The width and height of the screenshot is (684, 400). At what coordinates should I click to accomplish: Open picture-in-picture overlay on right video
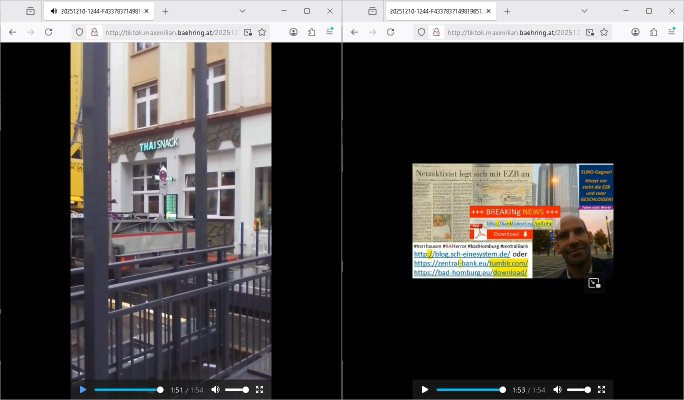pos(594,283)
